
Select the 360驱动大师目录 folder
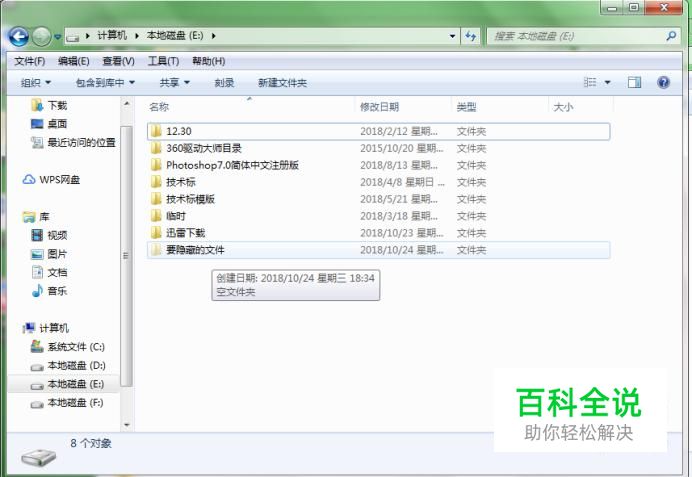coord(379,148)
